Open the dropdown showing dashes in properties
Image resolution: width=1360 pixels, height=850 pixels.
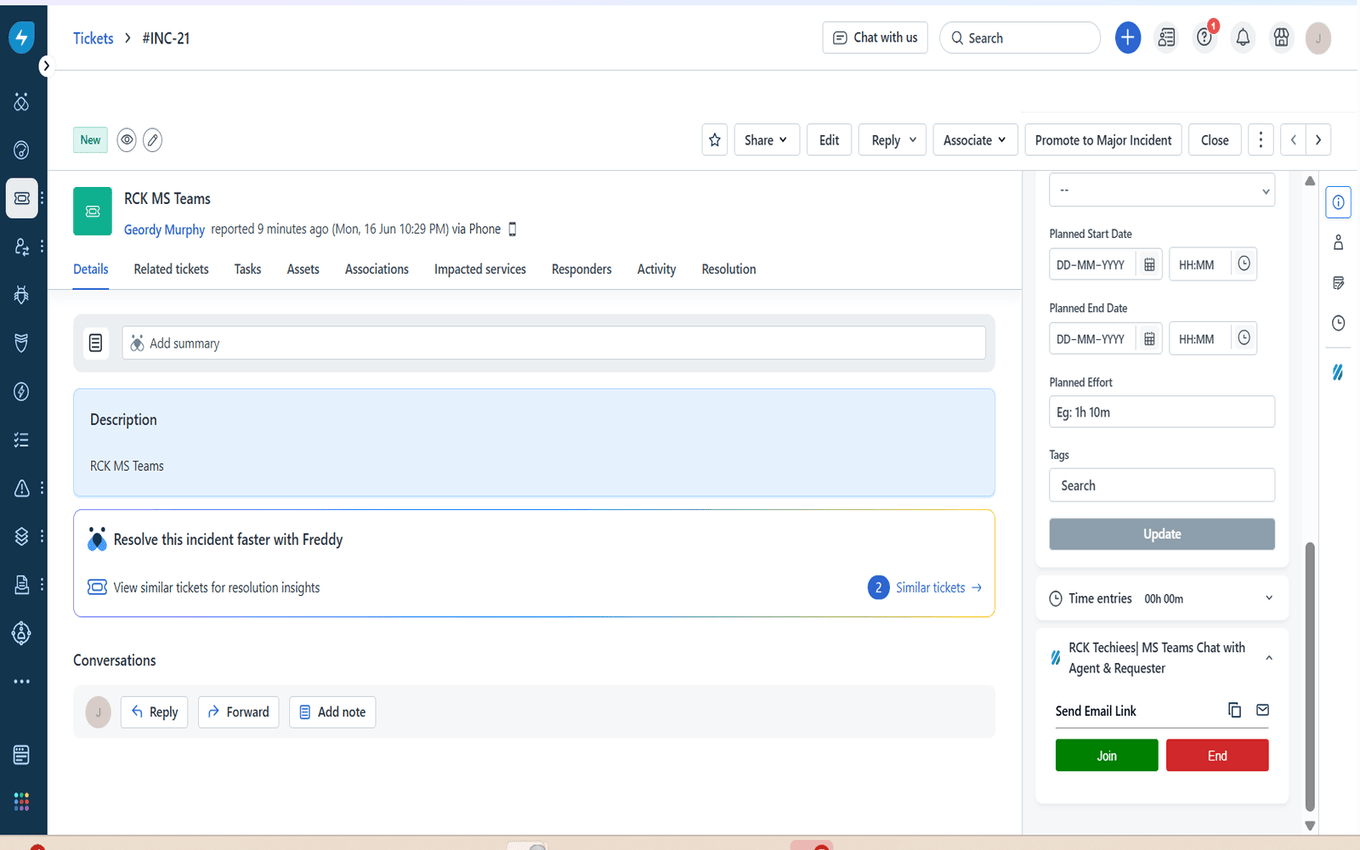tap(1162, 190)
